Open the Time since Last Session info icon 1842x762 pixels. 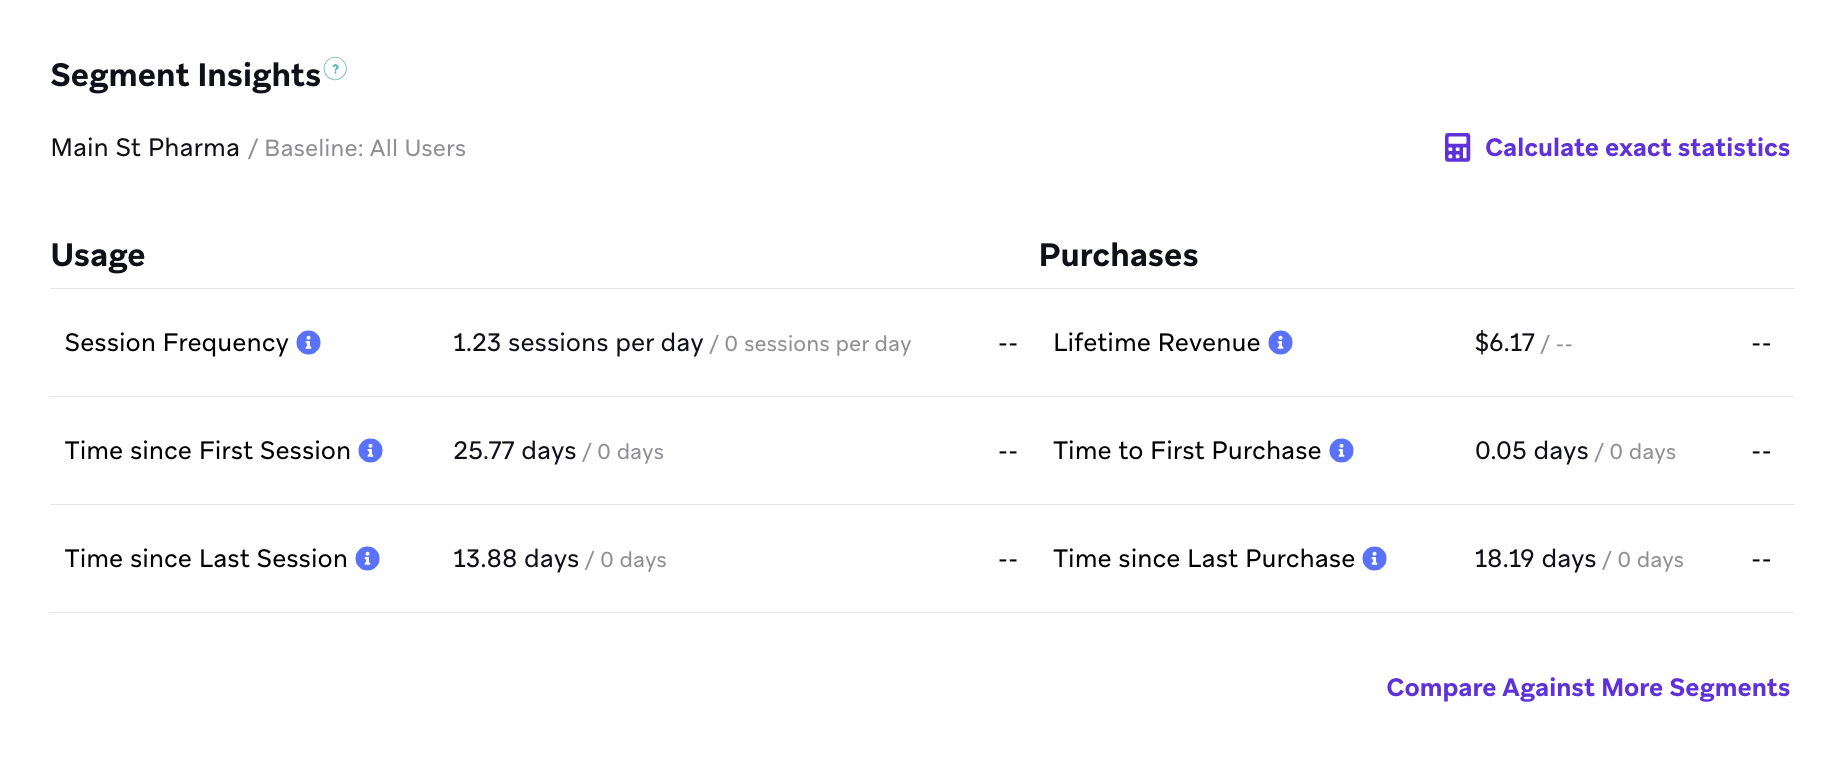(368, 559)
